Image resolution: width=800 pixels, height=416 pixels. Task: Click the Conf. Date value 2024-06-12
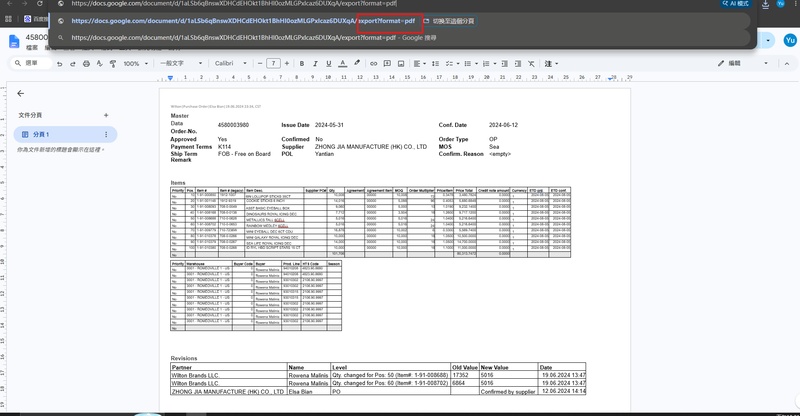[503, 125]
